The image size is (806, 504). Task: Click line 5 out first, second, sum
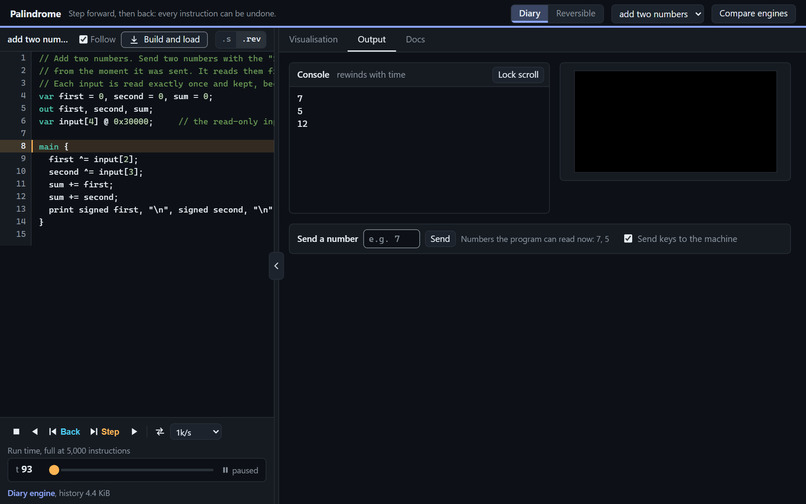[96, 109]
